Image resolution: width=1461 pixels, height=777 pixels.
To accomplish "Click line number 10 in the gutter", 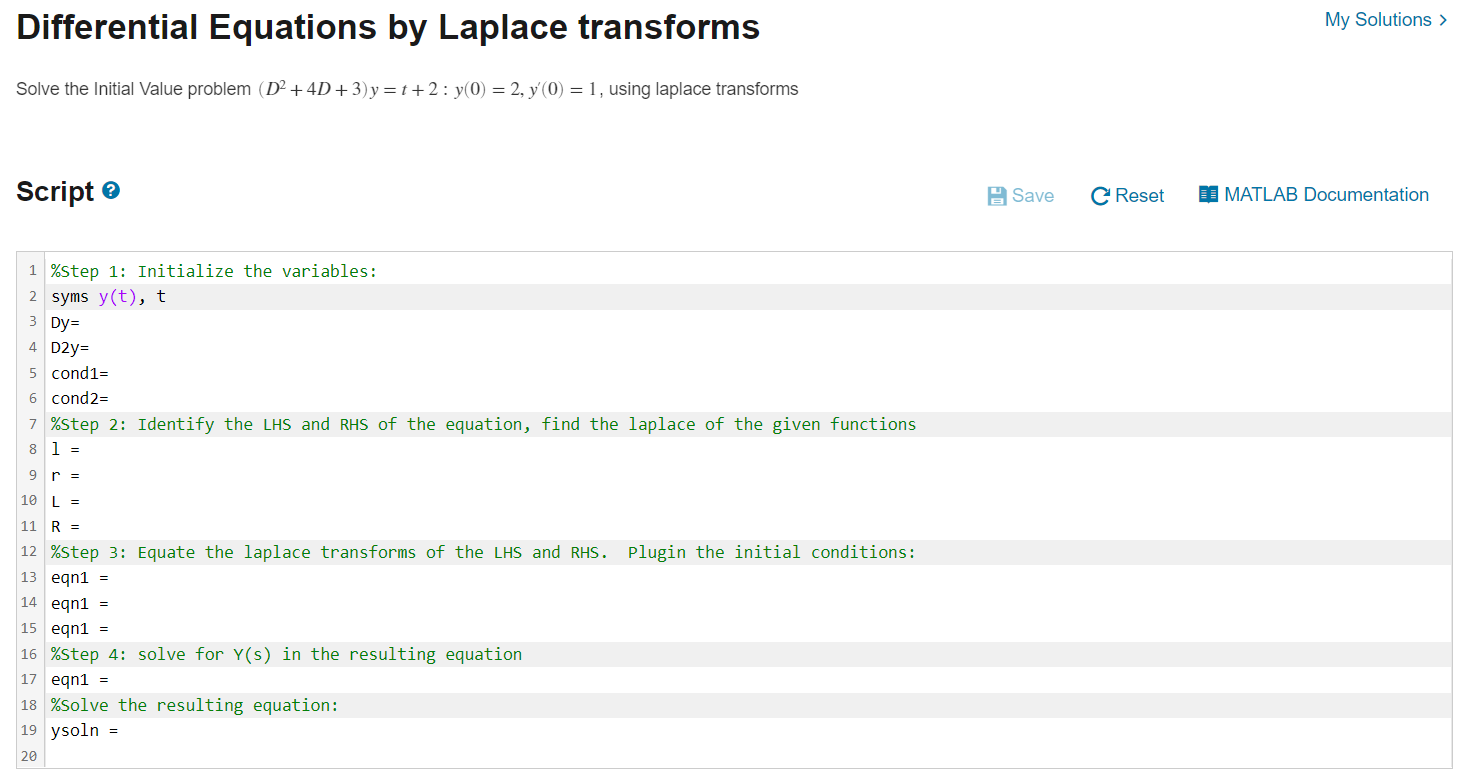I will tap(30, 500).
